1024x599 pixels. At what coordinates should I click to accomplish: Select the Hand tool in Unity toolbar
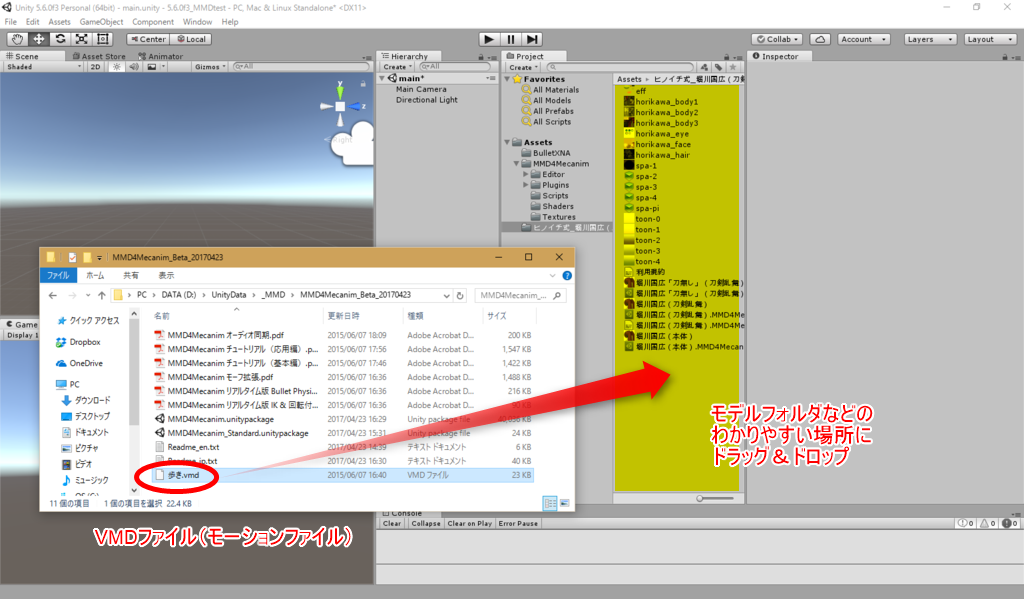[x=18, y=39]
